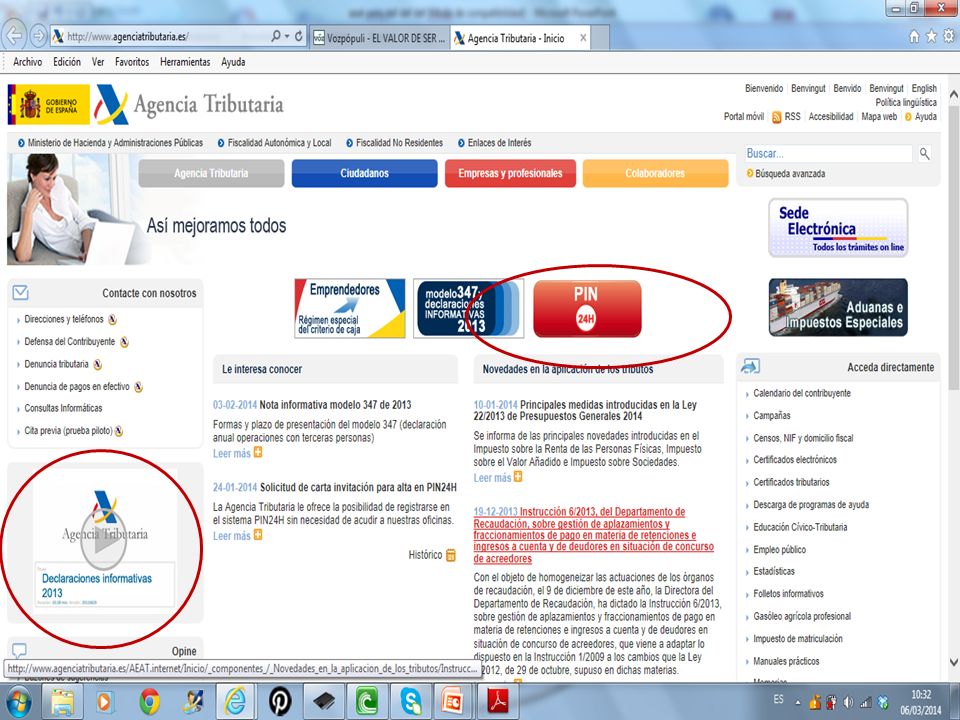Click the gray Agencia Tributaria nav button

tap(211, 173)
